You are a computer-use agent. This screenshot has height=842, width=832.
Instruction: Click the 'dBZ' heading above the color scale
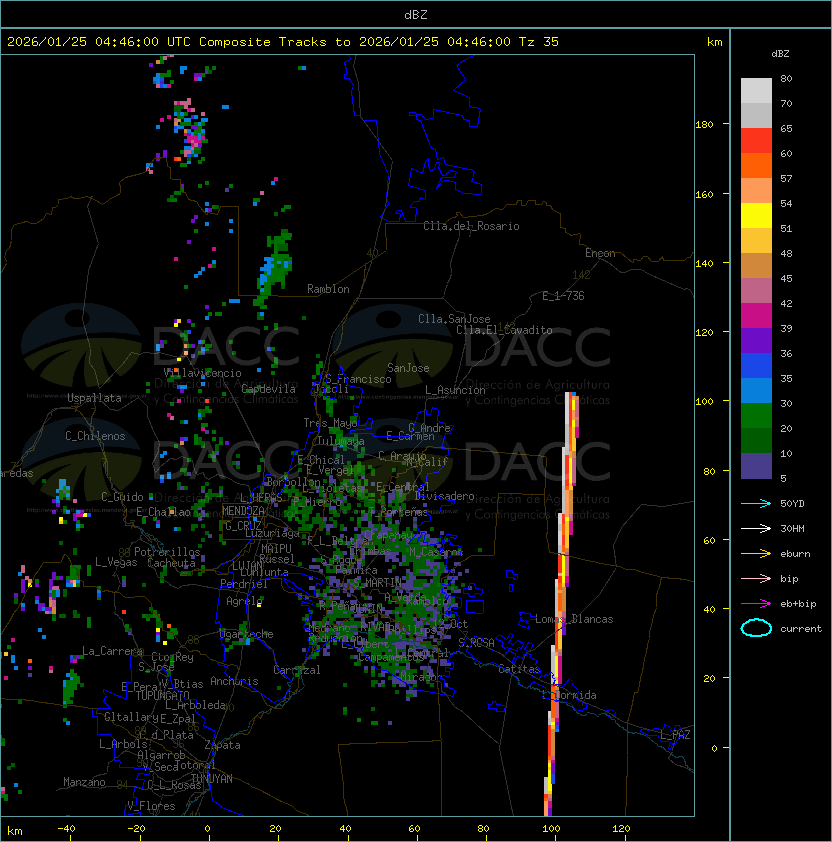pyautogui.click(x=780, y=54)
